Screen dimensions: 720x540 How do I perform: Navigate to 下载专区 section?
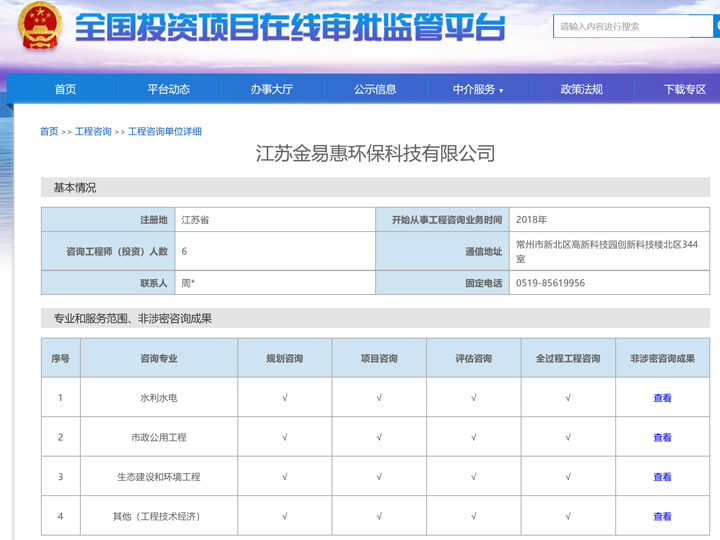(x=684, y=89)
